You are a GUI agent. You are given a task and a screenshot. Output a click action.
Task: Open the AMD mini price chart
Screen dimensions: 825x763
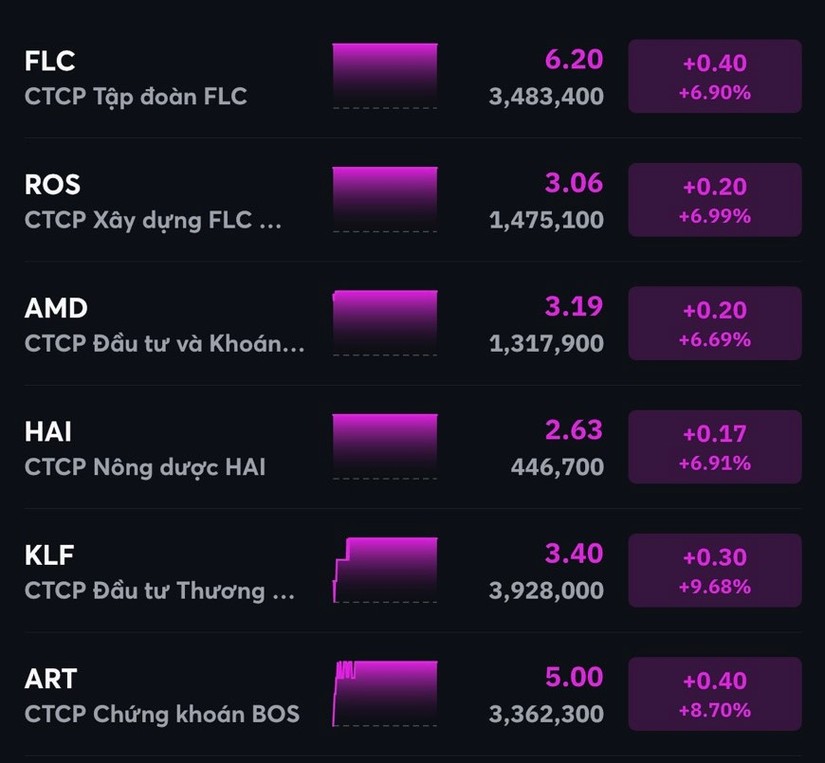coord(385,323)
